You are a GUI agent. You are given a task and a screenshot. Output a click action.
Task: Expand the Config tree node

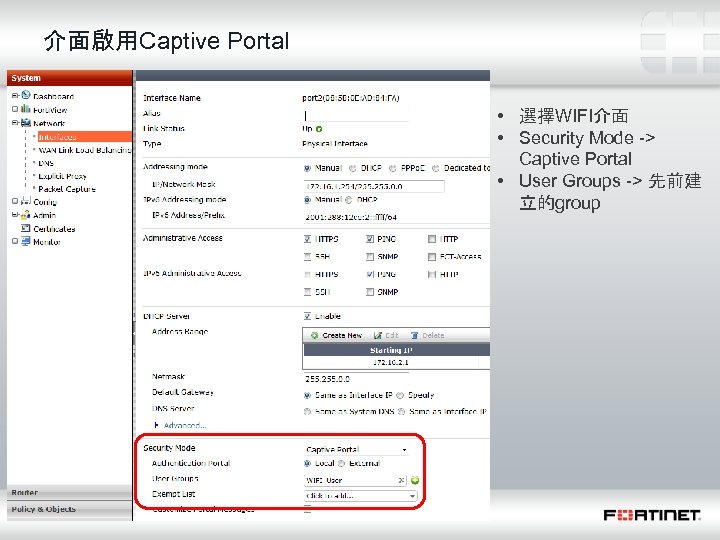coord(15,201)
